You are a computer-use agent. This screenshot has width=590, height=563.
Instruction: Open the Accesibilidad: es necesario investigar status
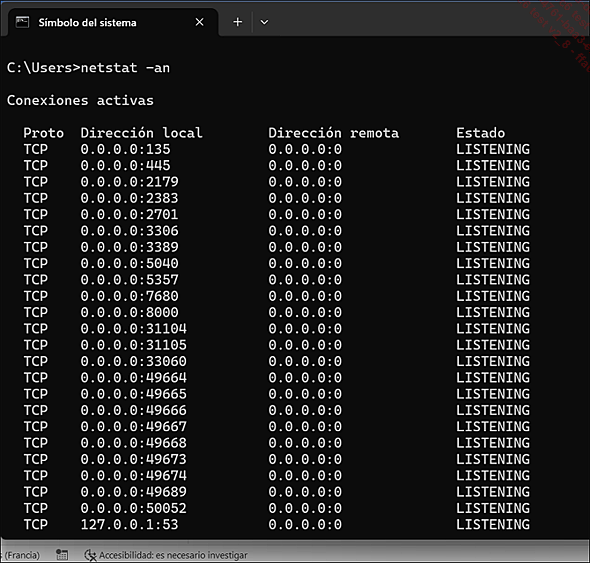[166, 555]
